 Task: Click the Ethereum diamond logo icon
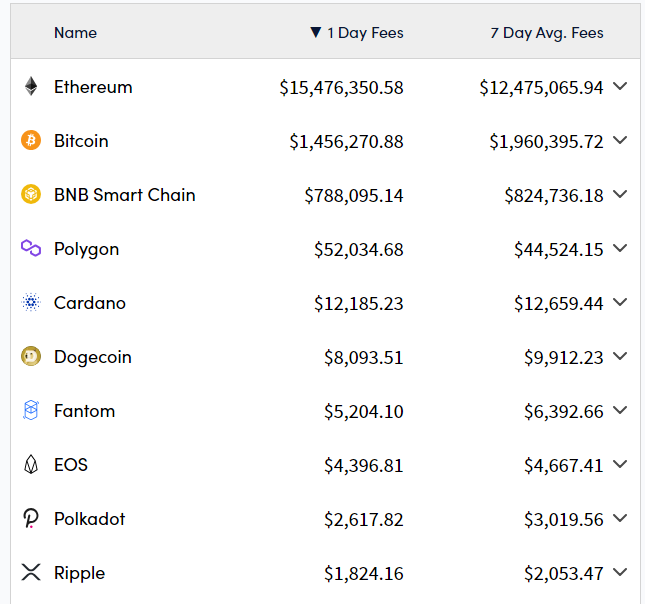coord(31,86)
